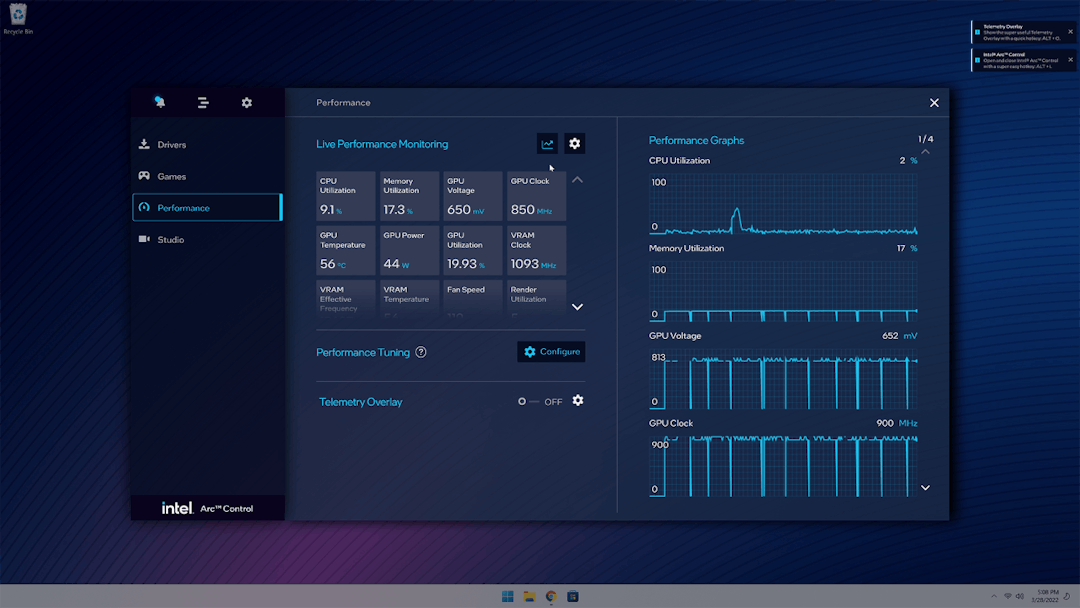
Task: Open Arc Control settings gear in top bar
Action: [246, 102]
